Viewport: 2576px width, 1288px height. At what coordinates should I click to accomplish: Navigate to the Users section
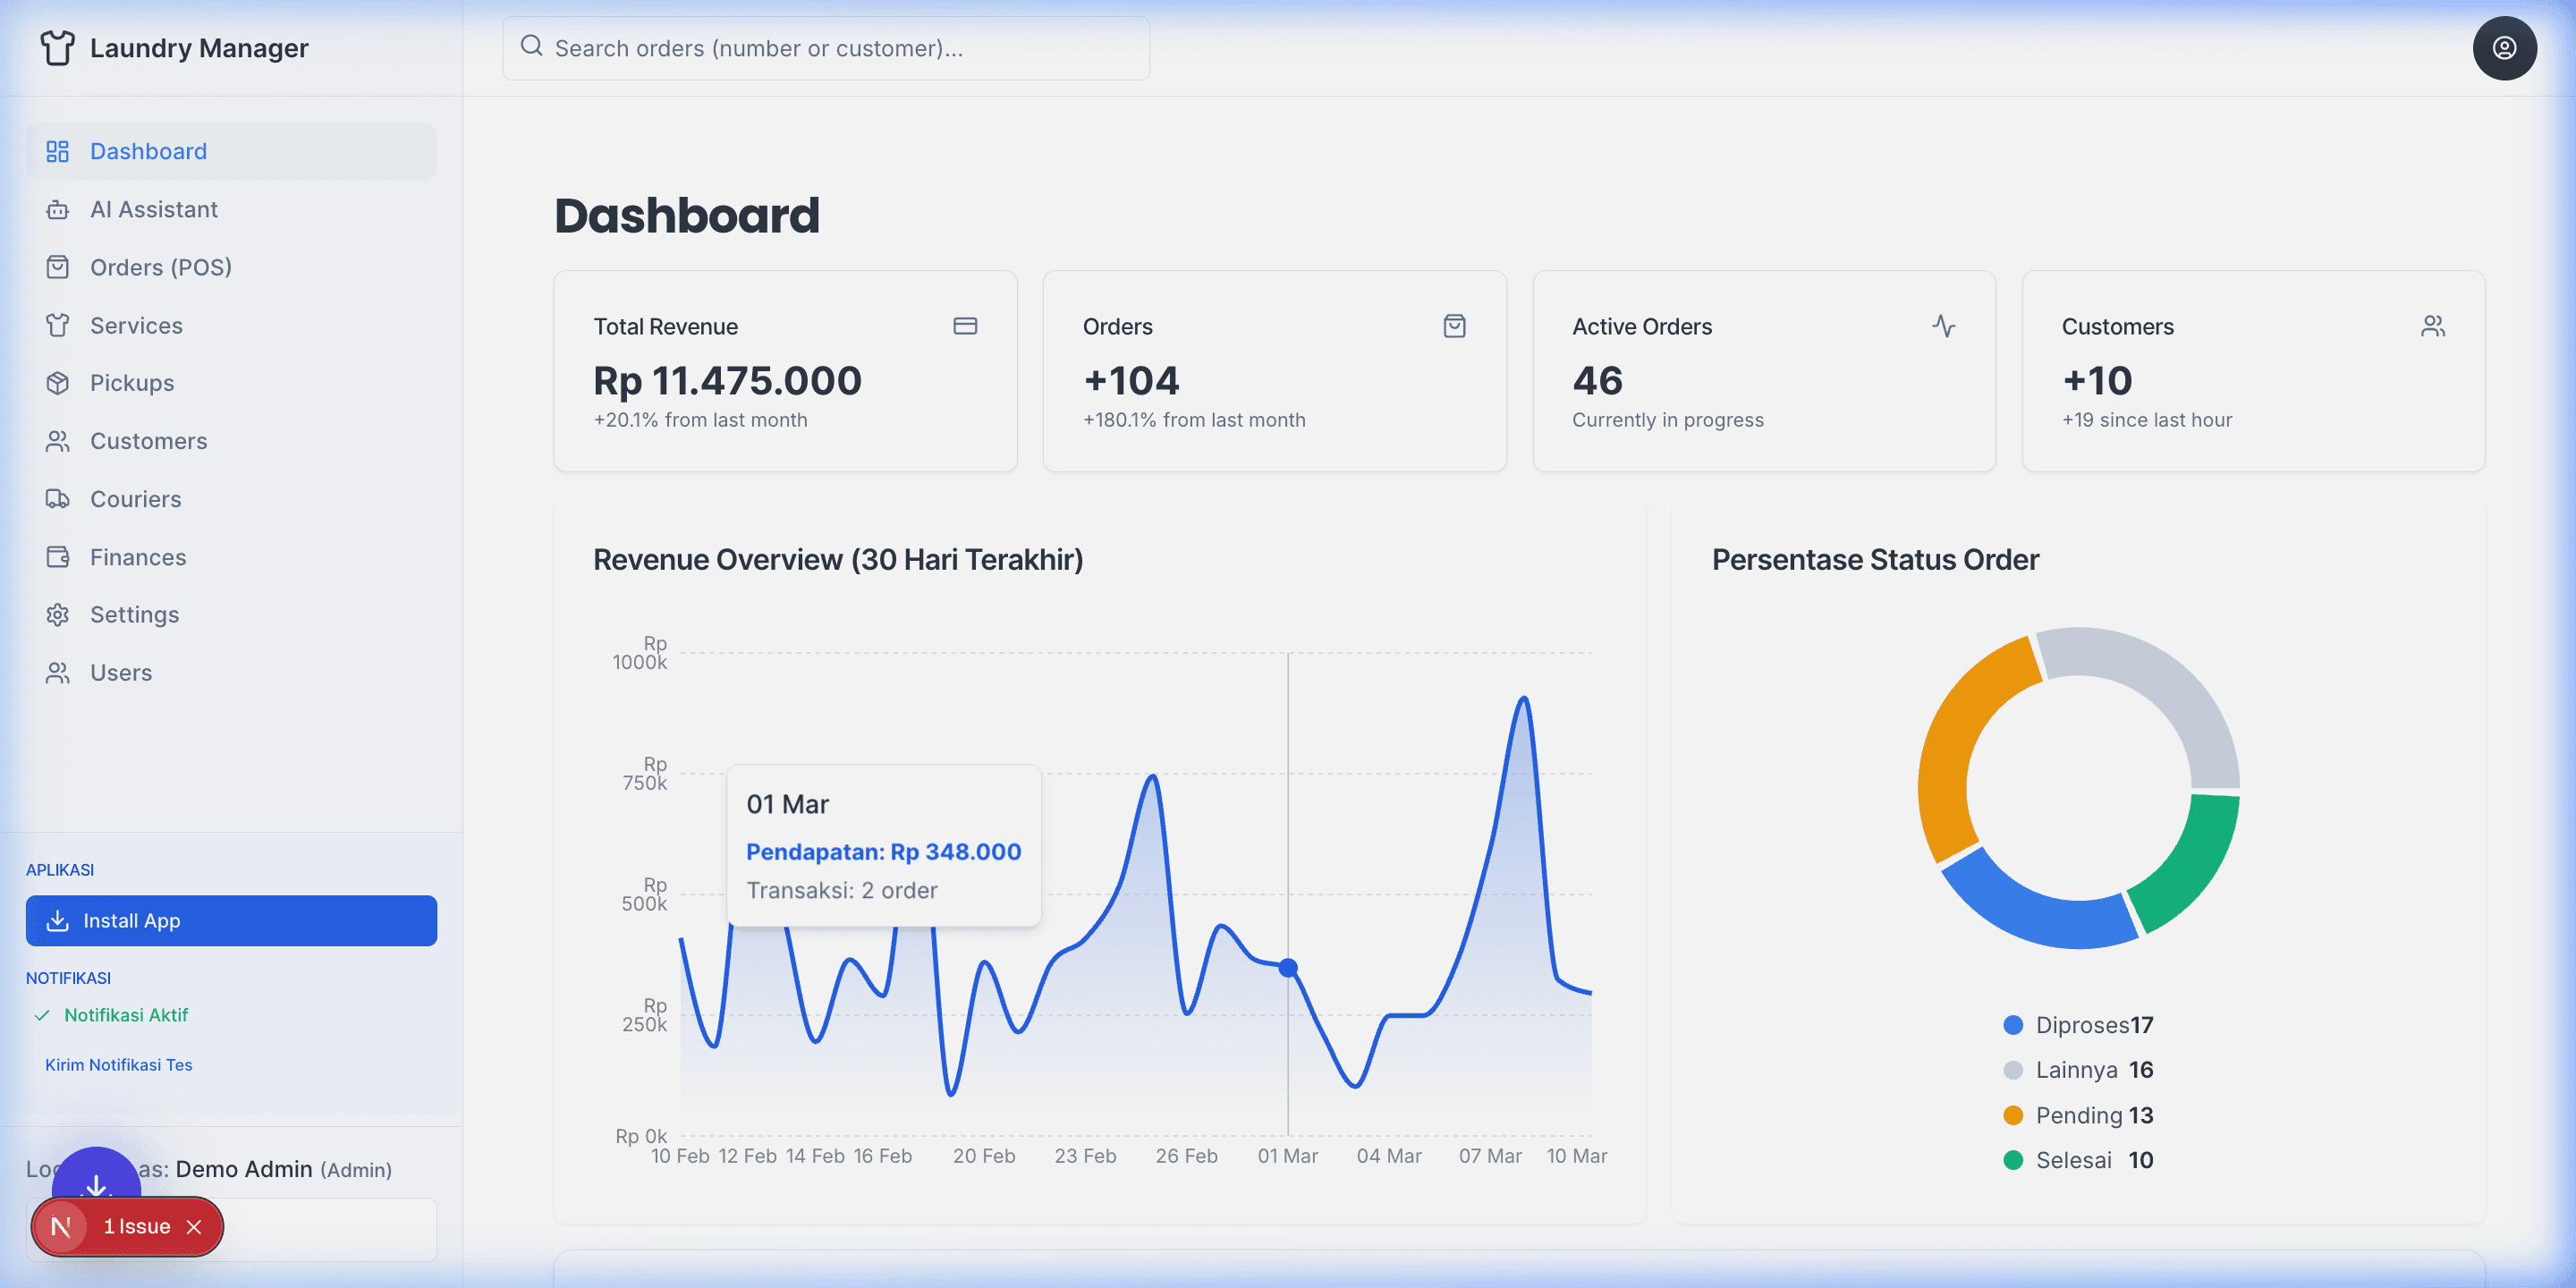click(120, 672)
